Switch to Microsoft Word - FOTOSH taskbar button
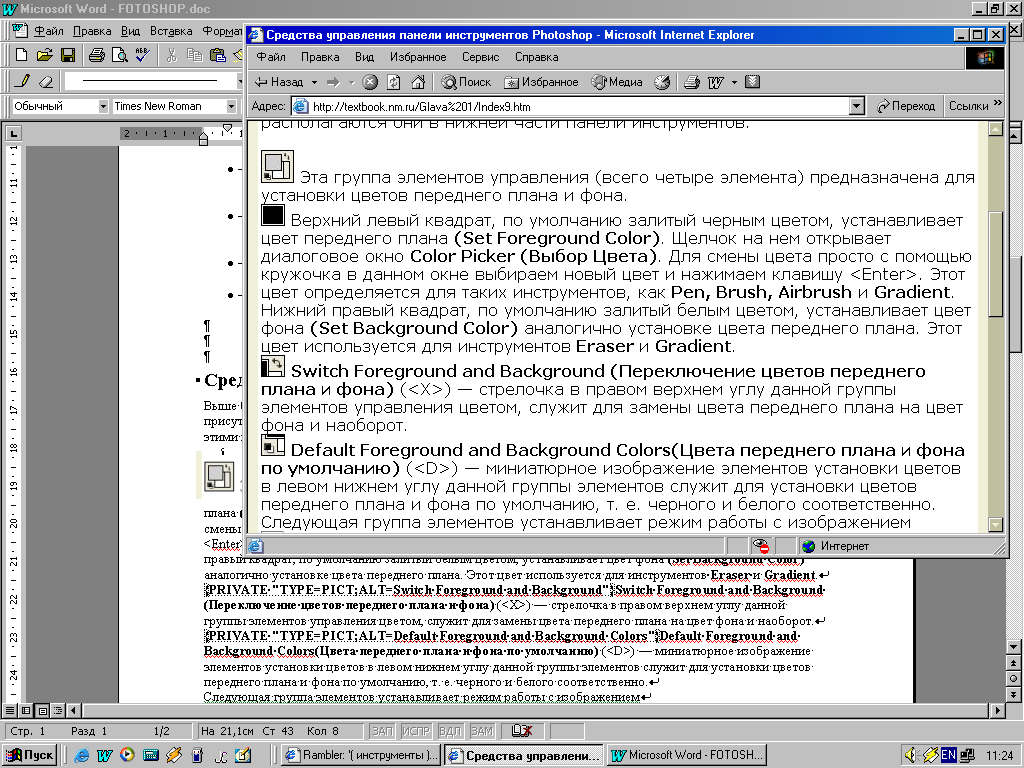The height and width of the screenshot is (768, 1024). click(x=686, y=756)
